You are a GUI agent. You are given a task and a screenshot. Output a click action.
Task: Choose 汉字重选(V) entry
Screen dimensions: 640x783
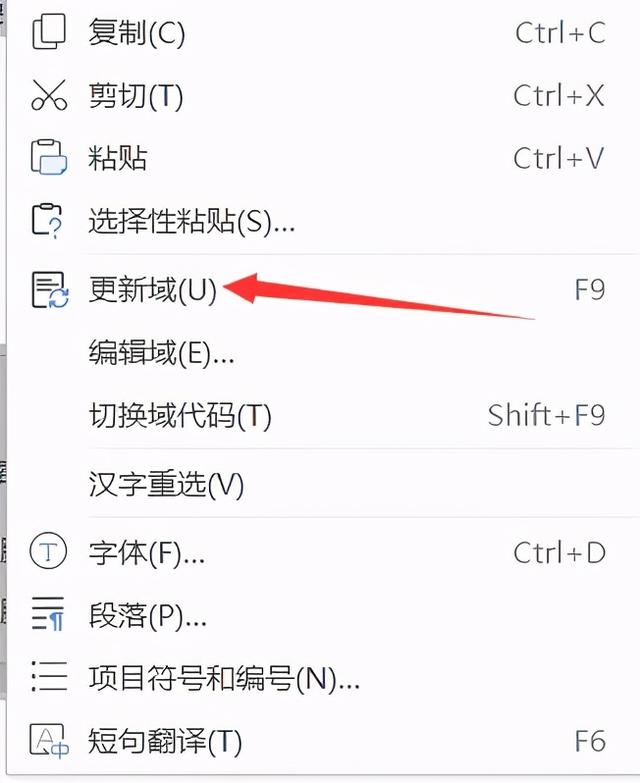point(320,484)
